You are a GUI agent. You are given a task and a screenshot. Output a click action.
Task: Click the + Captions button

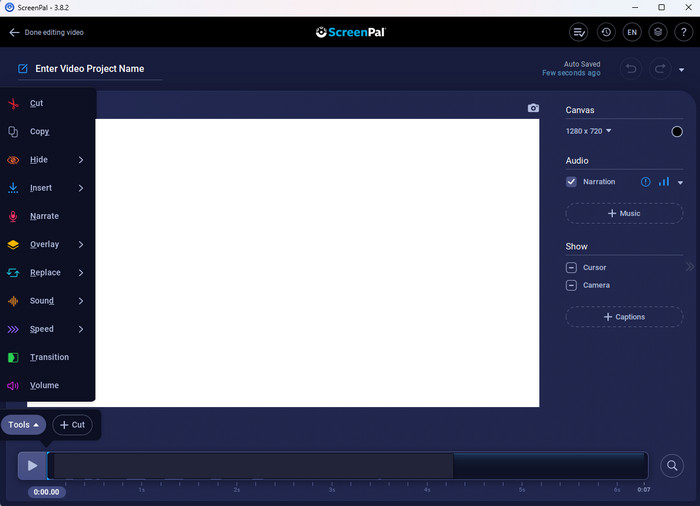624,317
